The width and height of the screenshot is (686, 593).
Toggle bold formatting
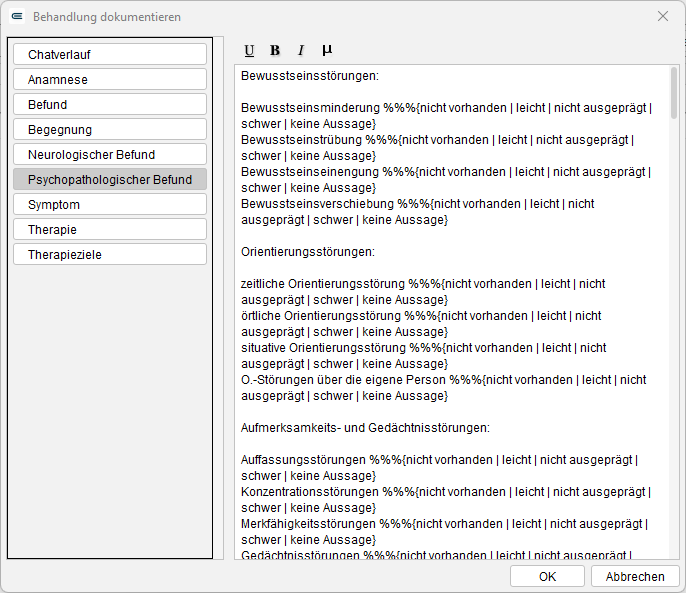pos(275,51)
